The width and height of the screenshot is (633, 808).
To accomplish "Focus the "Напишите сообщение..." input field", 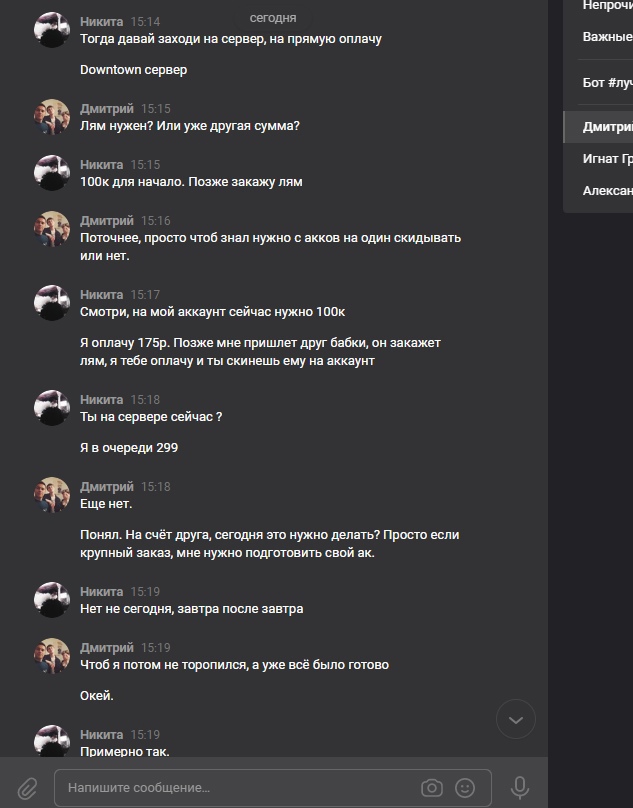I will tap(240, 788).
